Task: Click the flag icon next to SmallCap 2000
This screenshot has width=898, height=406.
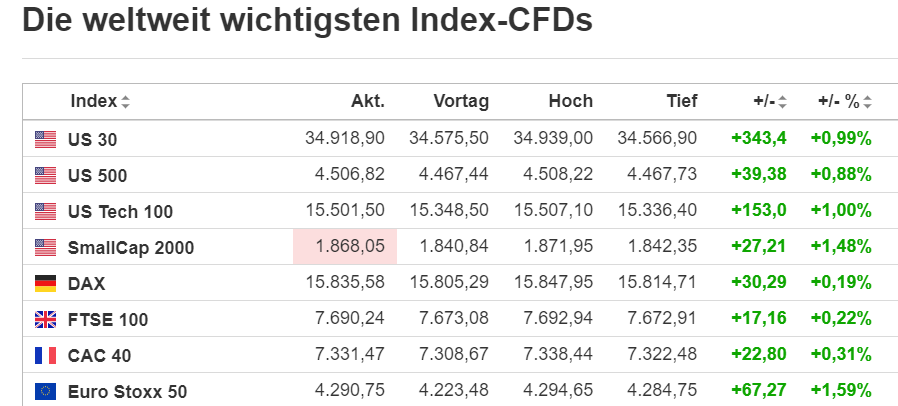Action: tap(45, 247)
